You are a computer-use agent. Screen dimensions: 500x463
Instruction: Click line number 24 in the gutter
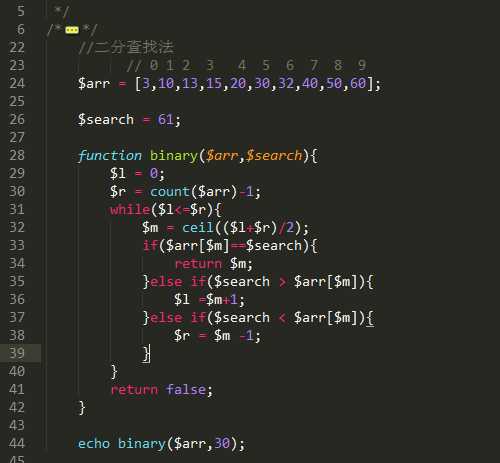pyautogui.click(x=17, y=83)
